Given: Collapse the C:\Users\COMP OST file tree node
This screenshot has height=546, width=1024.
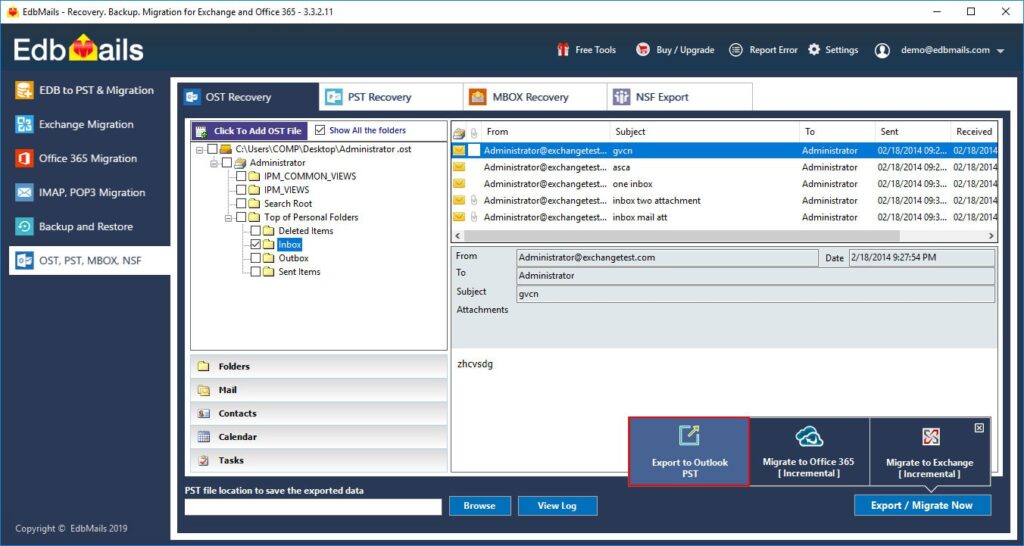Looking at the screenshot, I should click(200, 150).
